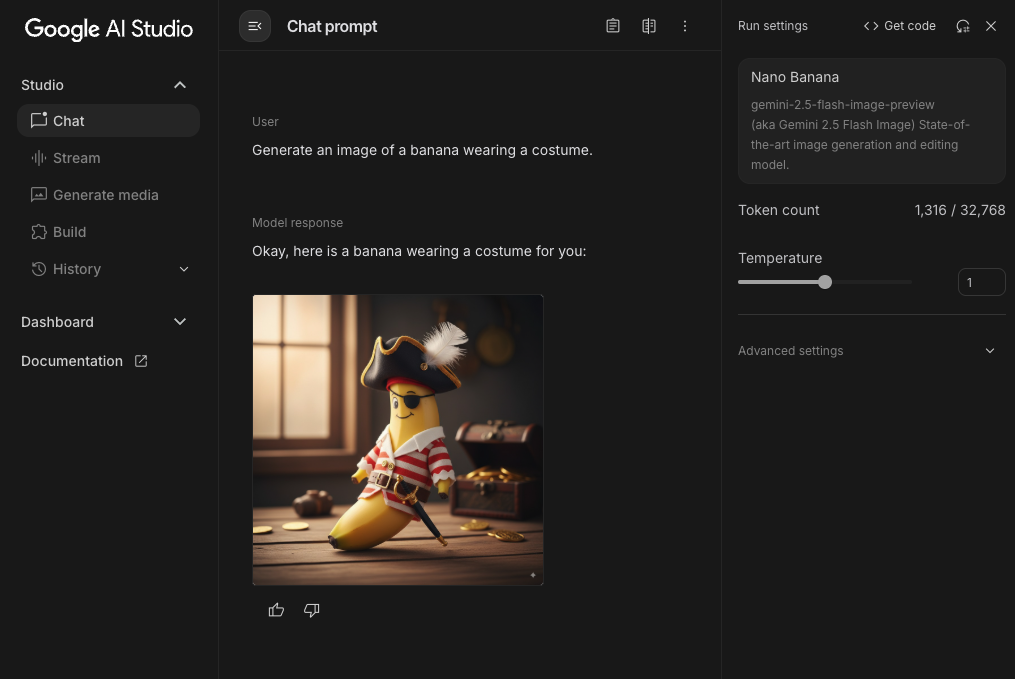Collapse the Studio section chevron
Screen dimensions: 1015x679
[180, 85]
